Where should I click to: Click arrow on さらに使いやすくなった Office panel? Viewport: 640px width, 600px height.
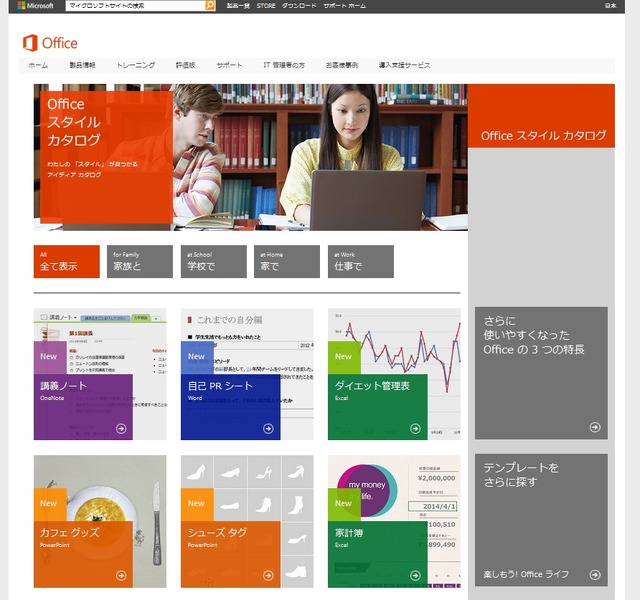(595, 427)
